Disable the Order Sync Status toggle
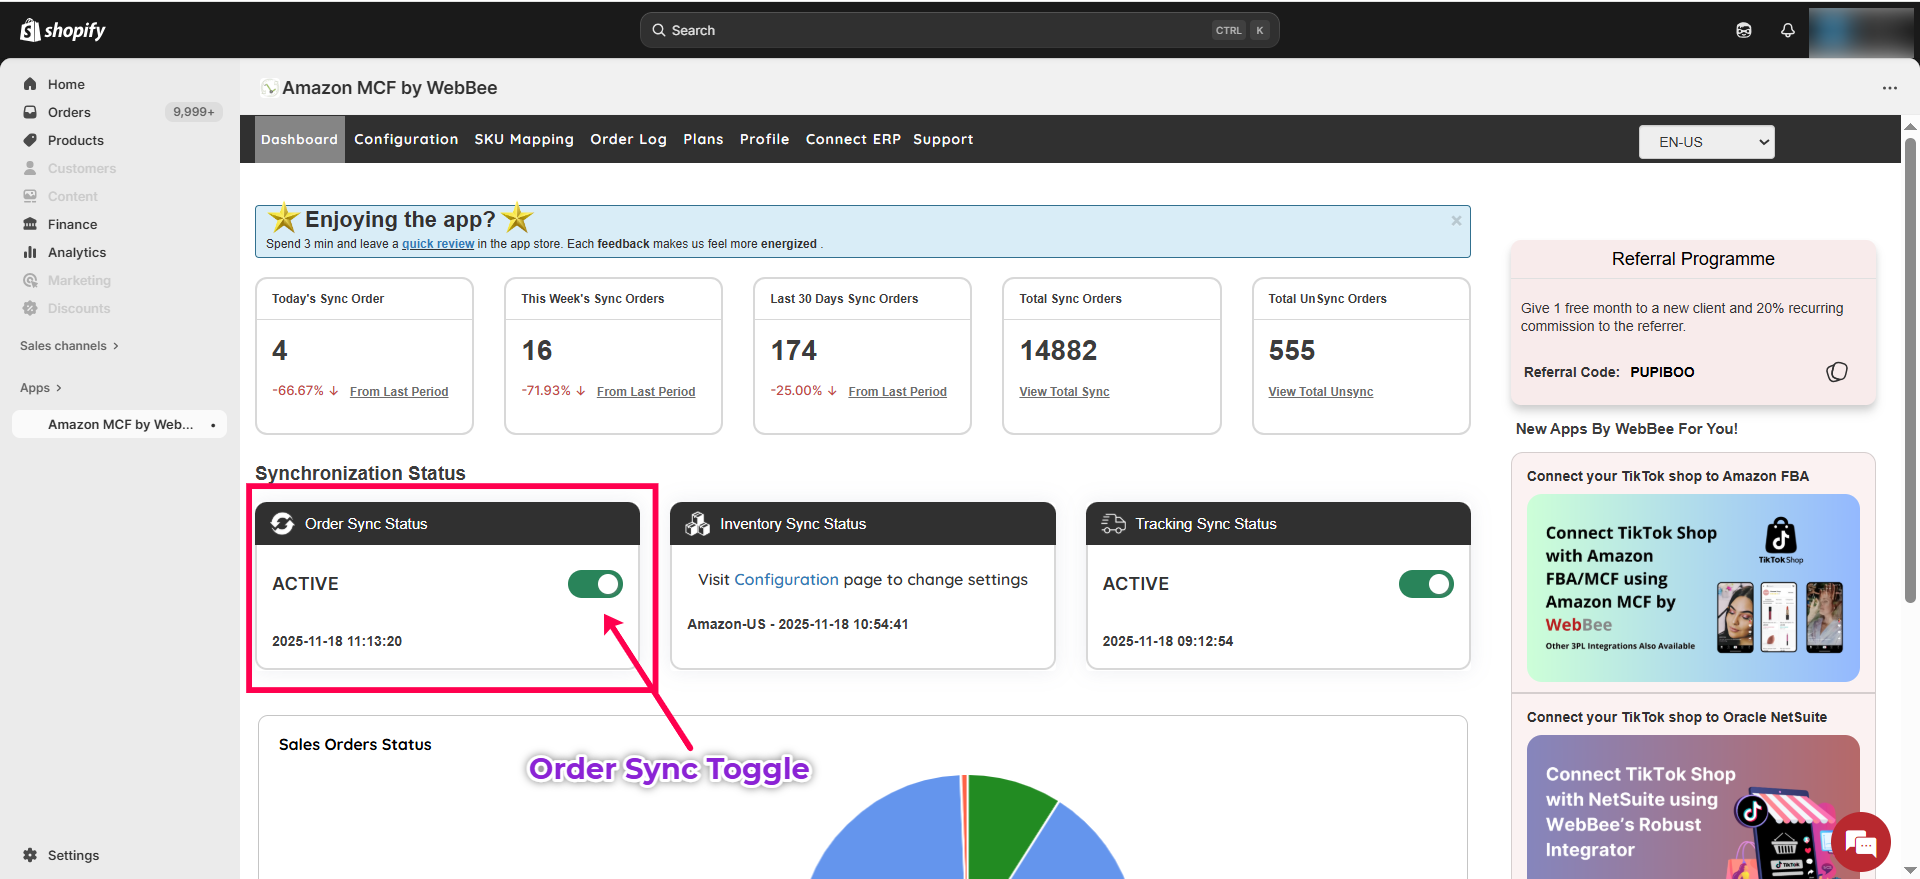1920x879 pixels. pyautogui.click(x=595, y=584)
